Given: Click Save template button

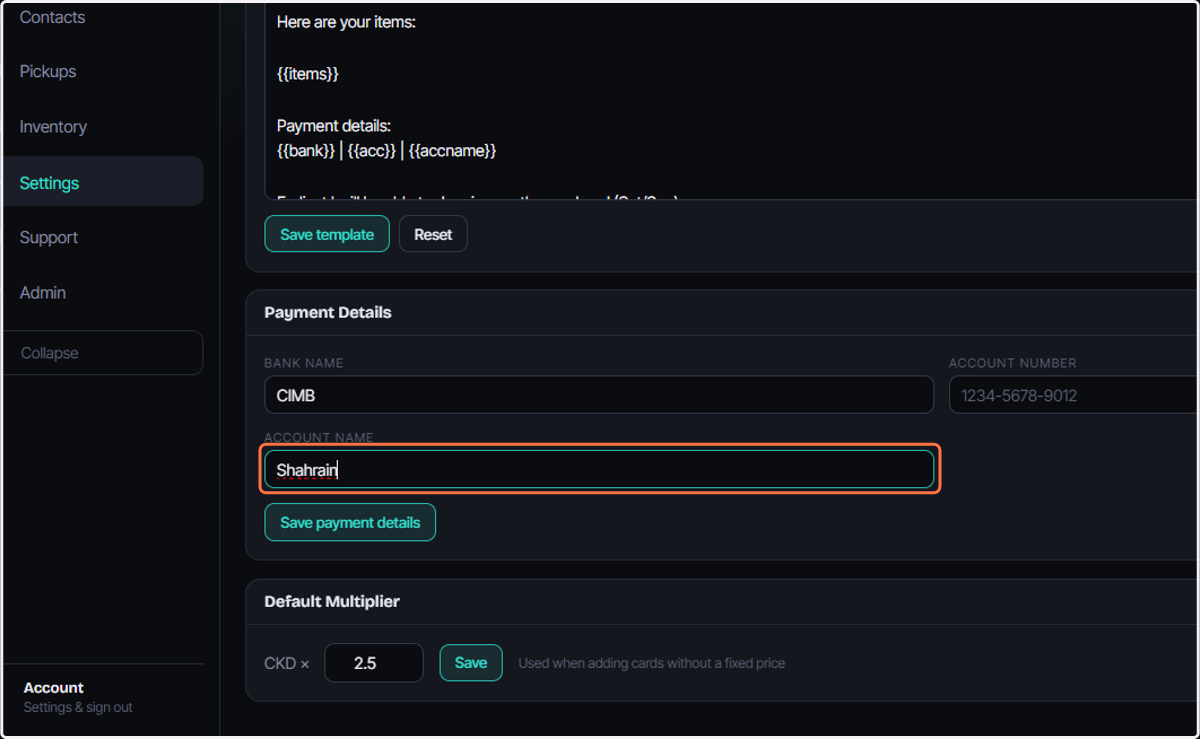Looking at the screenshot, I should coord(327,234).
